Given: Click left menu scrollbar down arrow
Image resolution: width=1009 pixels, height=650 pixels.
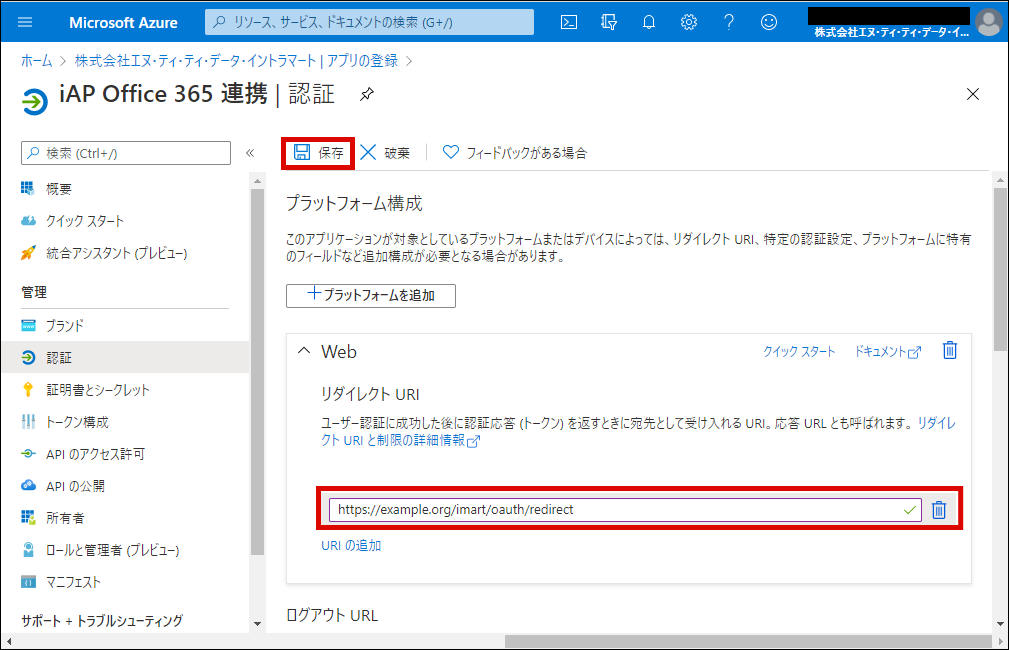Looking at the screenshot, I should coord(257,623).
